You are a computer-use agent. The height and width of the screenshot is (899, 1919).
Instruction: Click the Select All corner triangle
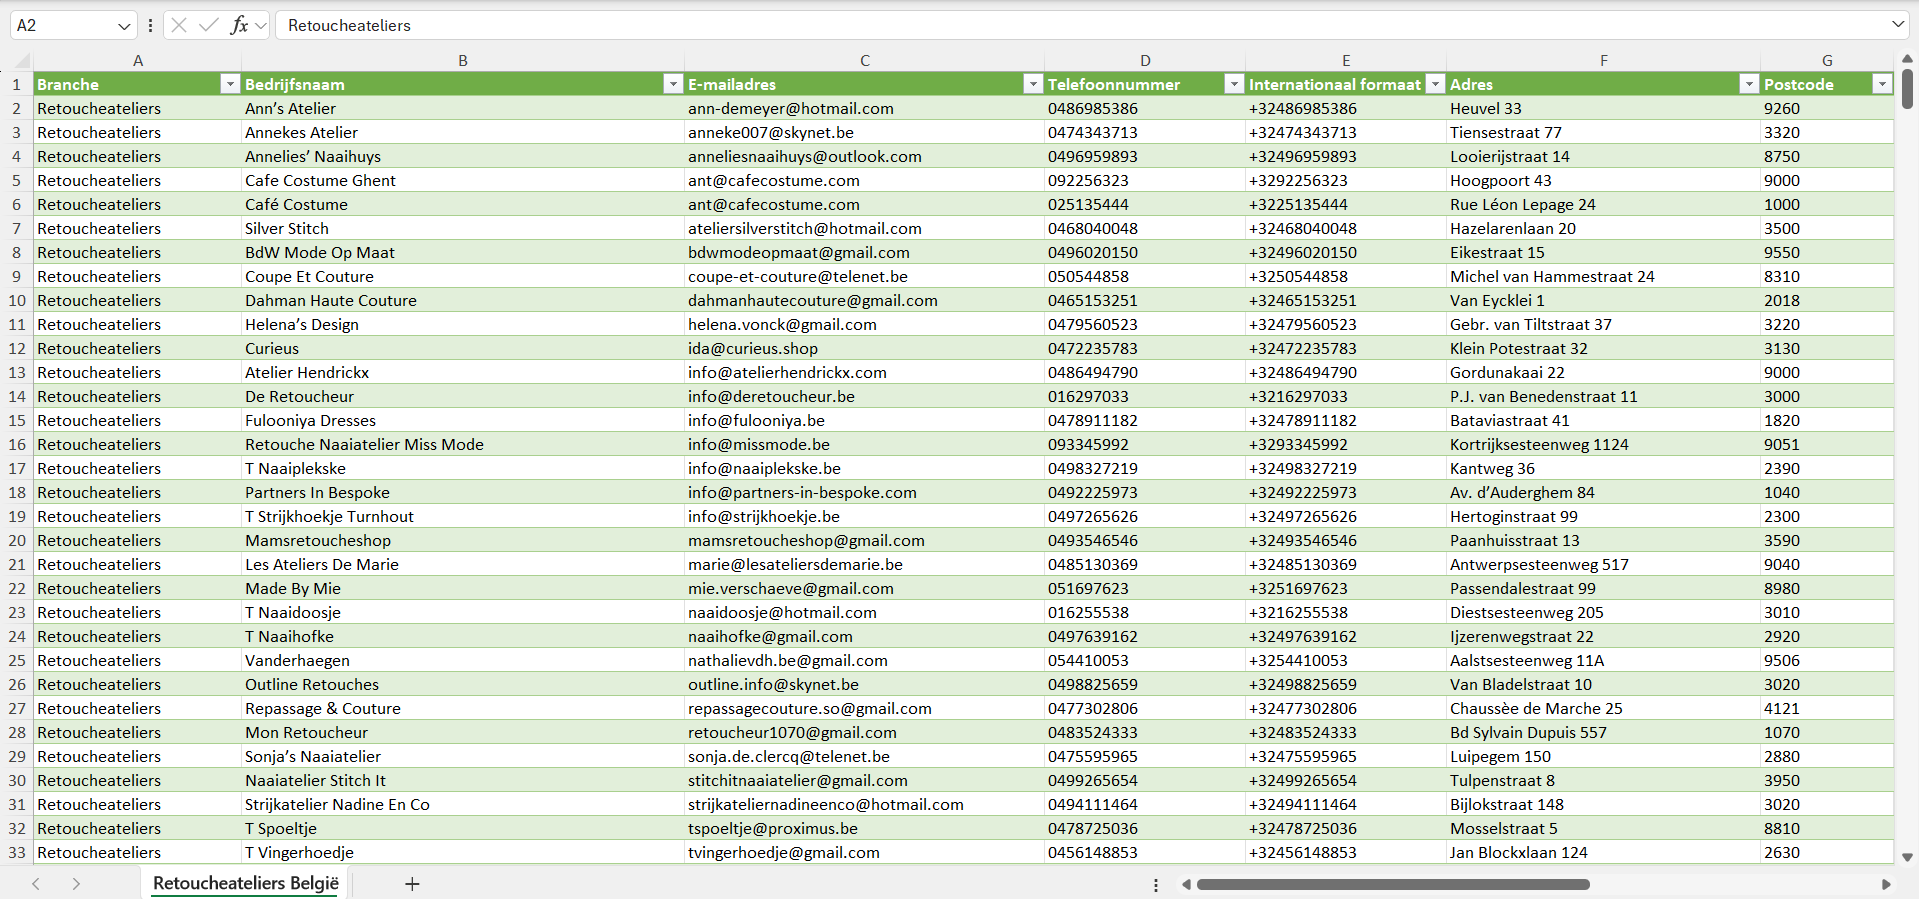20,61
